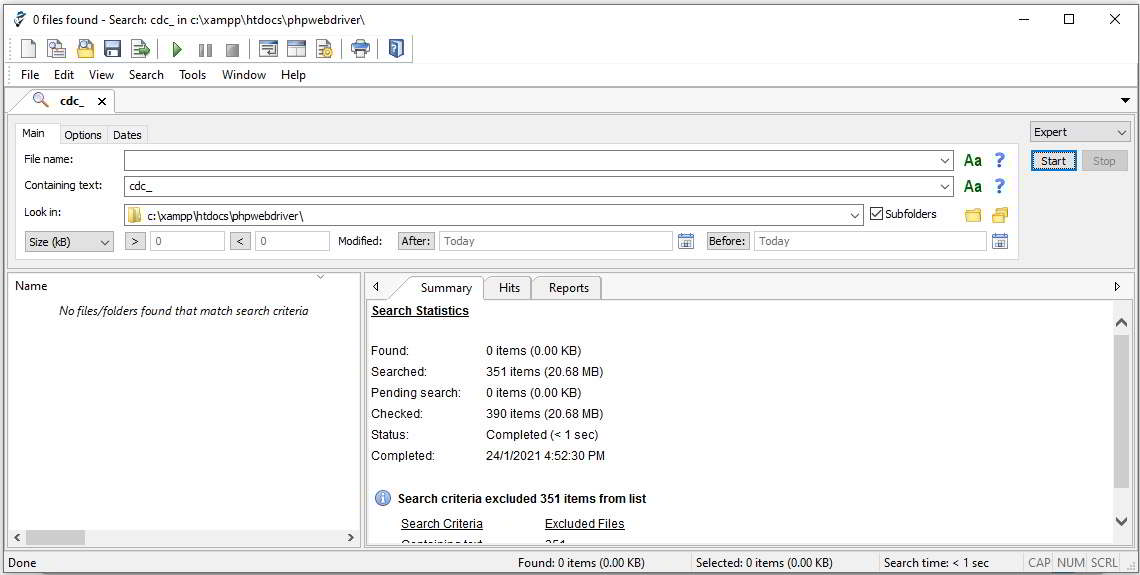Click the Stop square toolbar icon
The image size is (1140, 575).
tap(232, 50)
